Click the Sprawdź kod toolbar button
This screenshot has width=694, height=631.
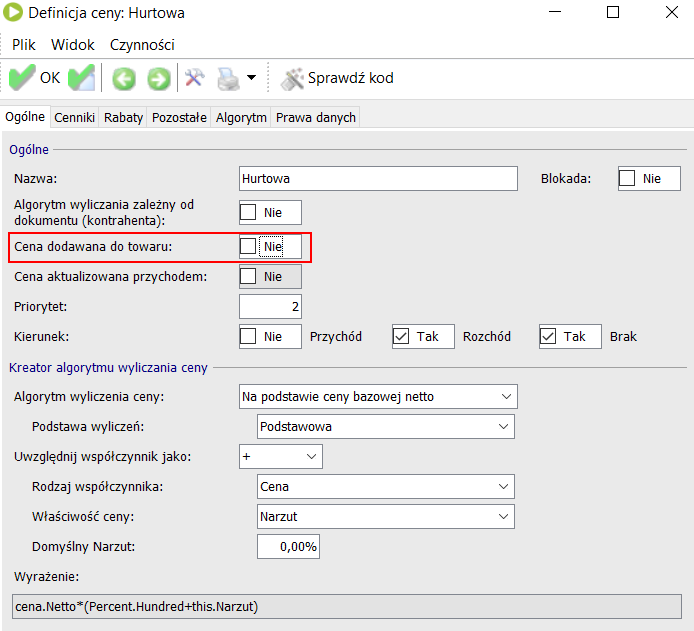coord(337,78)
